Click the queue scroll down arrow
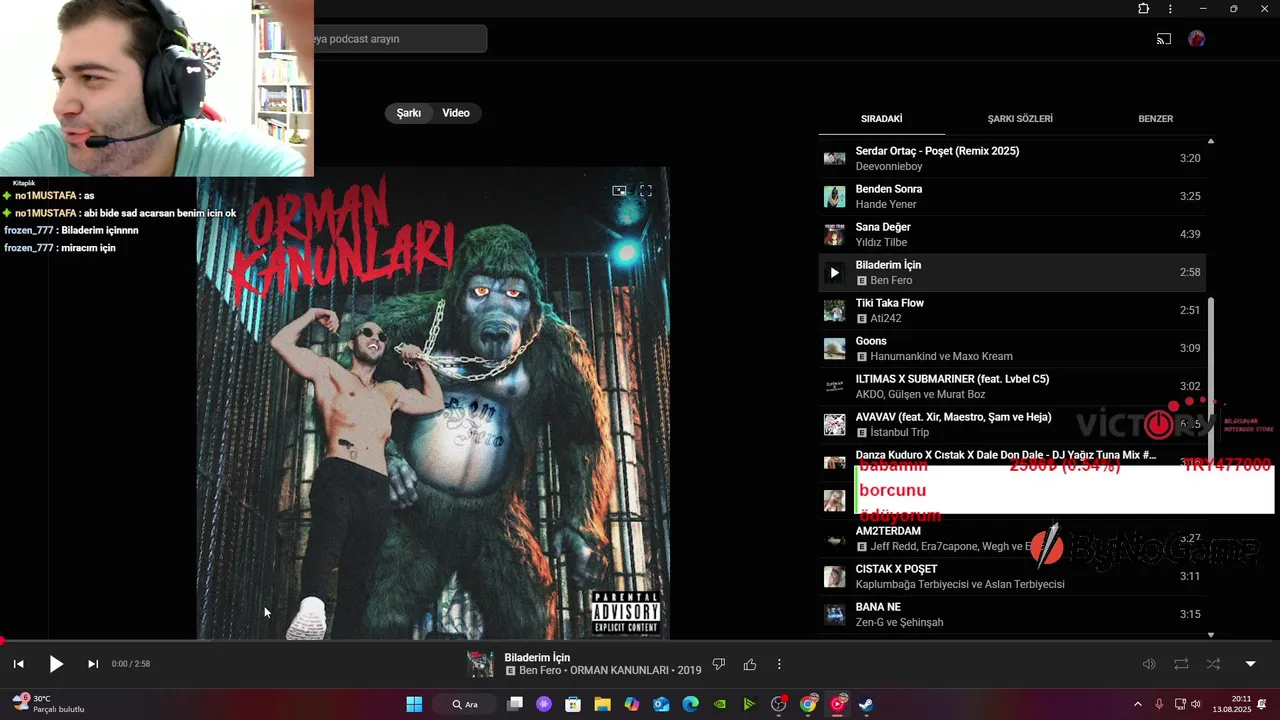Screen dimensions: 1280x720 pos(1211,634)
